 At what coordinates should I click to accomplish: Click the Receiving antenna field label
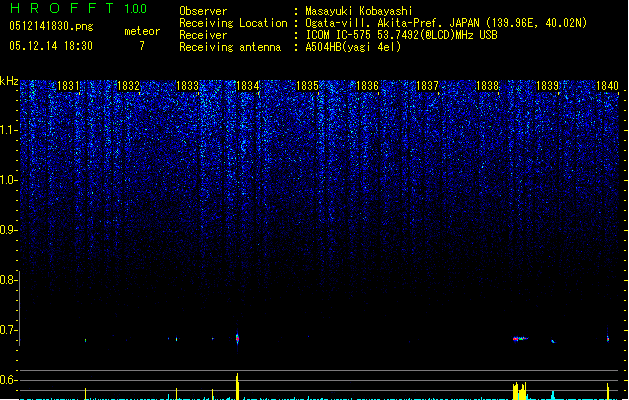click(x=230, y=47)
